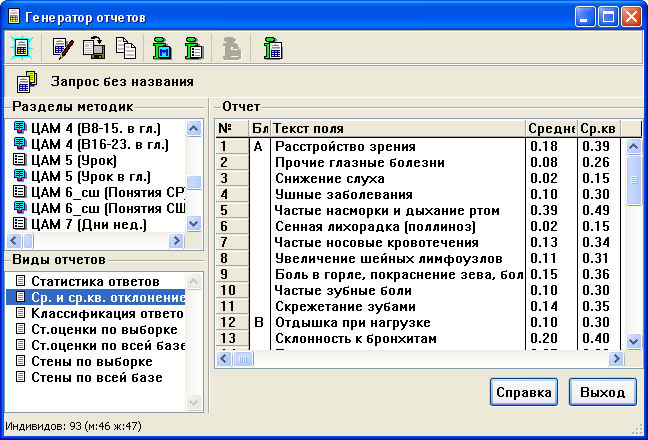This screenshot has height=440, width=648.
Task: Click the green weight icon with list
Action: (x=194, y=48)
